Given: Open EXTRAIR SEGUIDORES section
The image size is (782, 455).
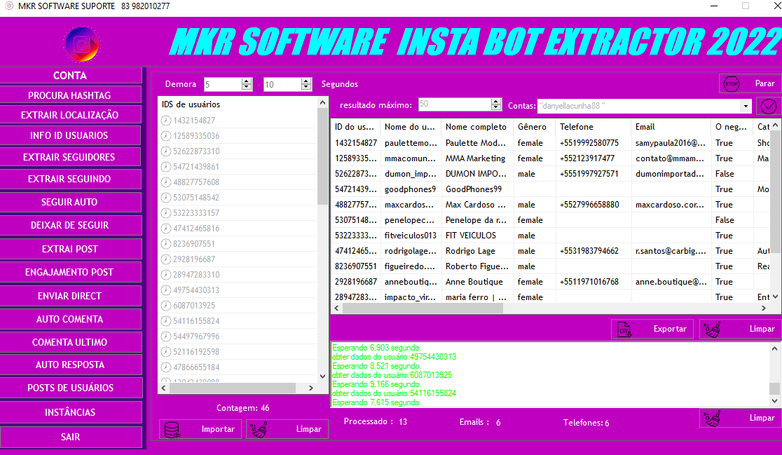Looking at the screenshot, I should (70, 157).
